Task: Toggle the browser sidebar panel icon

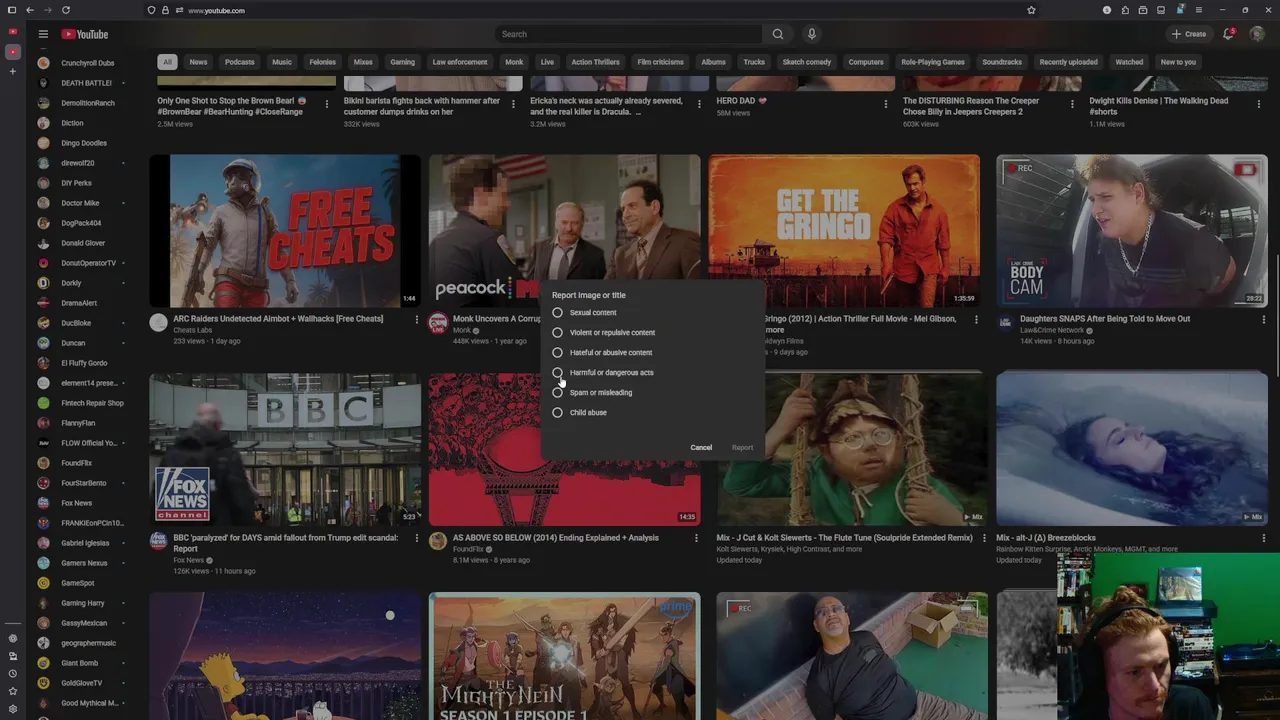Action: [x=11, y=10]
